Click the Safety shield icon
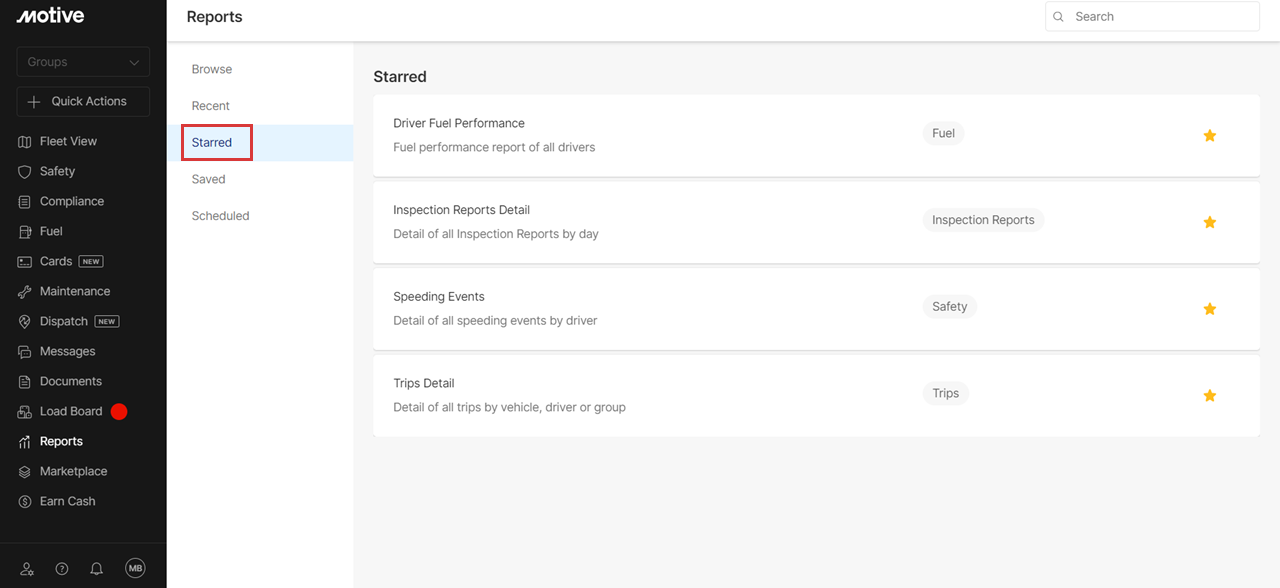The height and width of the screenshot is (588, 1280). click(25, 172)
